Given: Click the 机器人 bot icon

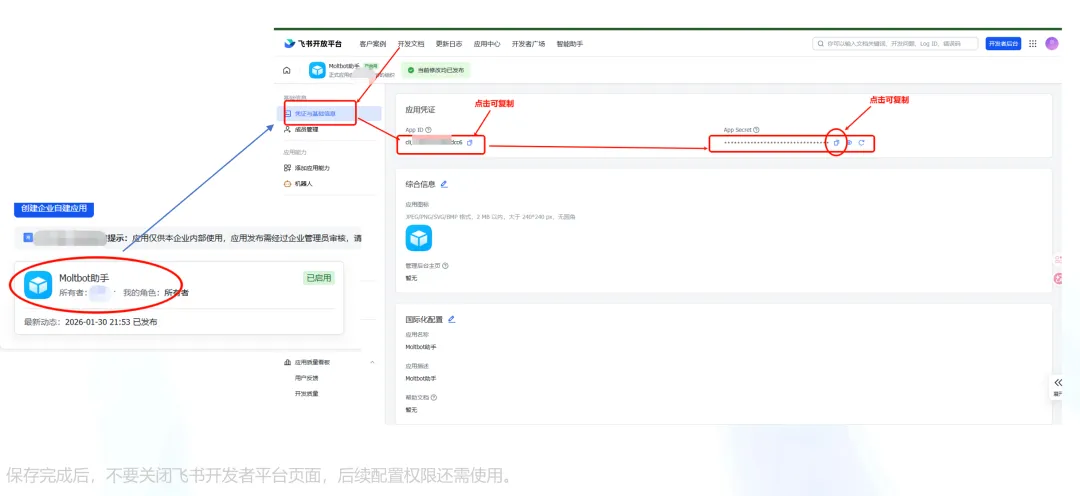Looking at the screenshot, I should [x=287, y=184].
